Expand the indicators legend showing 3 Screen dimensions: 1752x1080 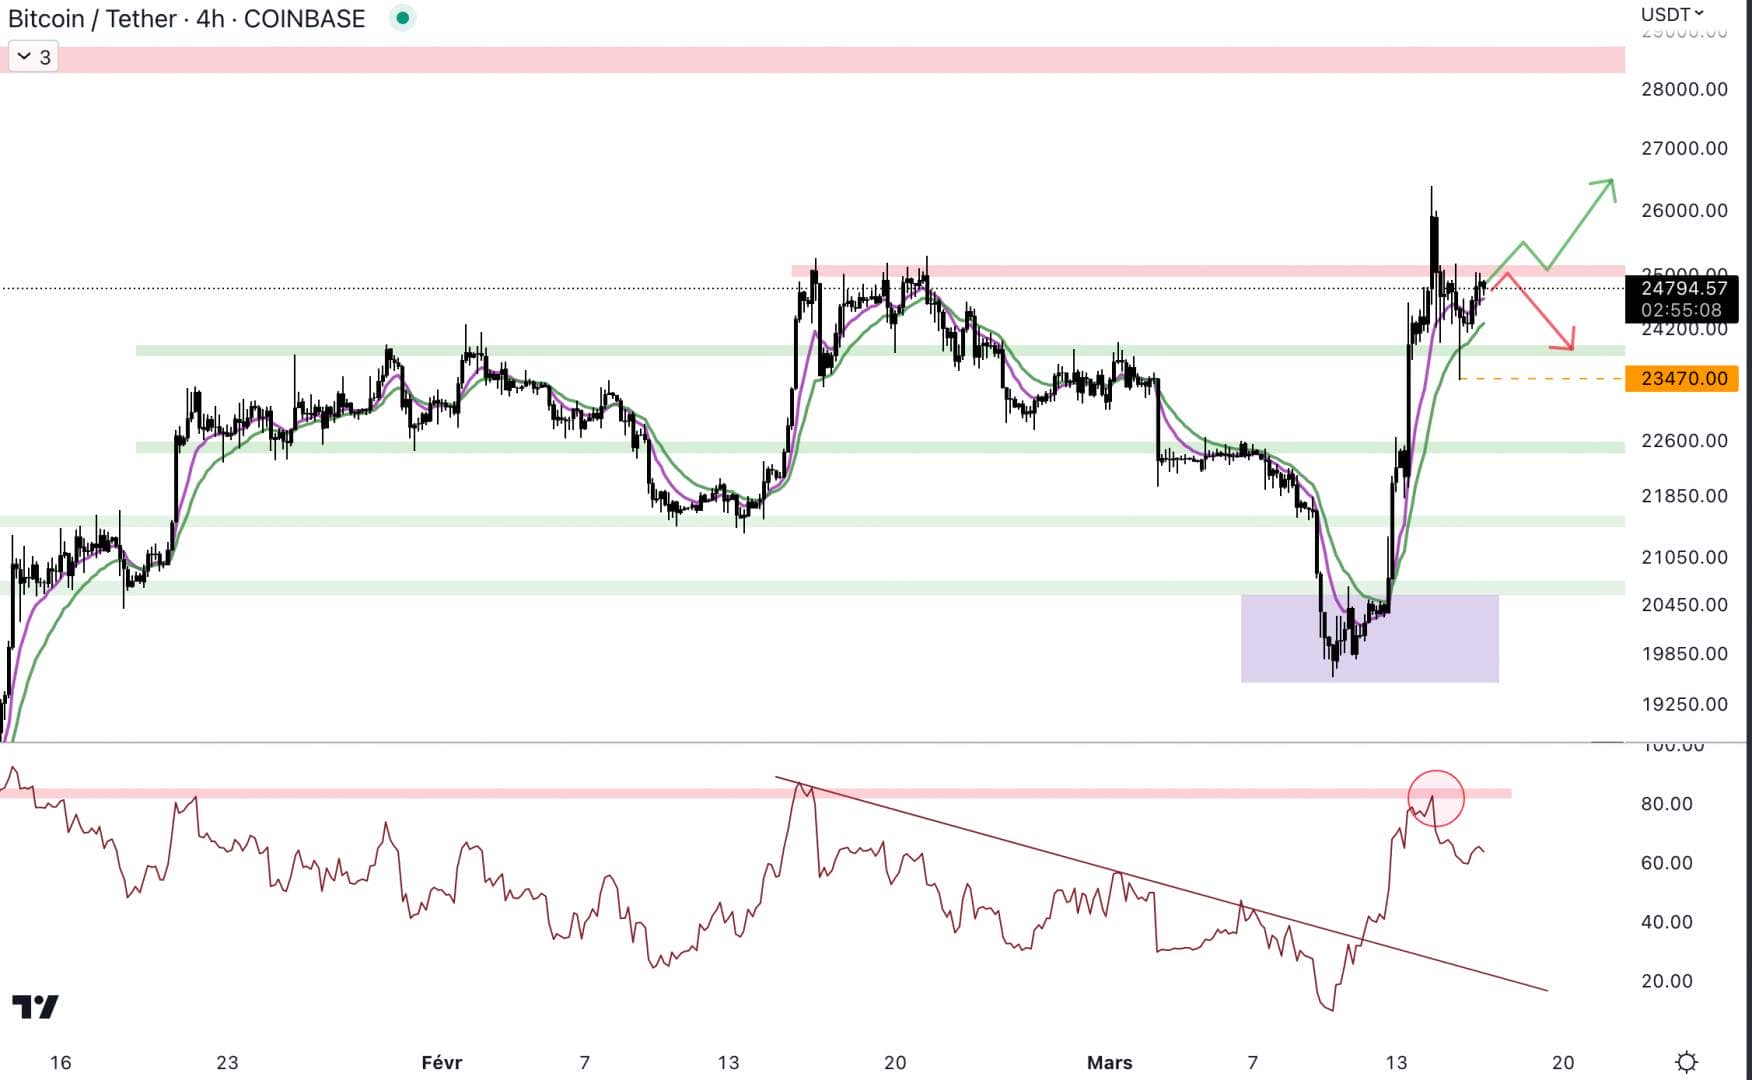33,57
